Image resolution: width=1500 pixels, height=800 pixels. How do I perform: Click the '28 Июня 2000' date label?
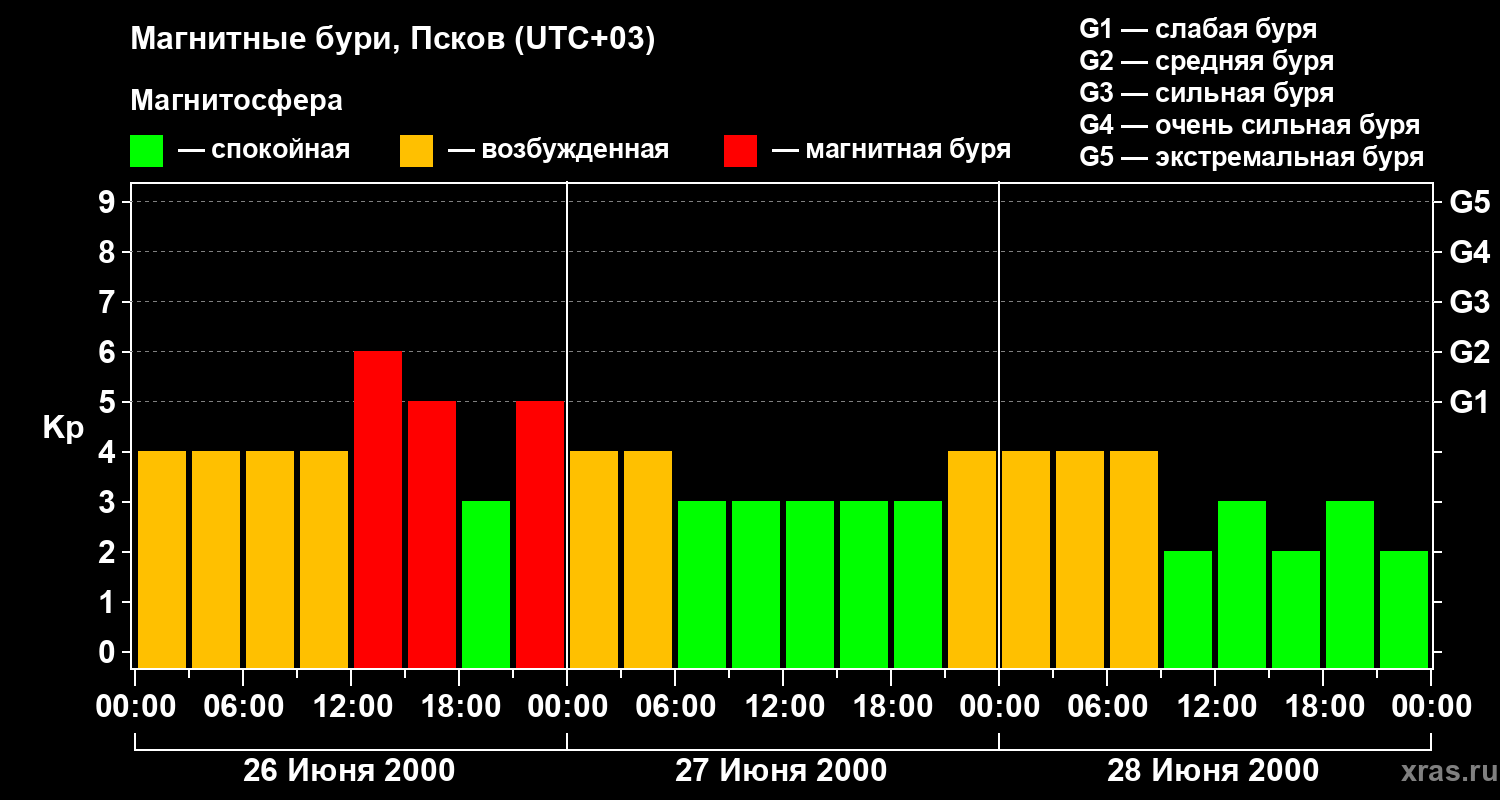pos(1213,771)
